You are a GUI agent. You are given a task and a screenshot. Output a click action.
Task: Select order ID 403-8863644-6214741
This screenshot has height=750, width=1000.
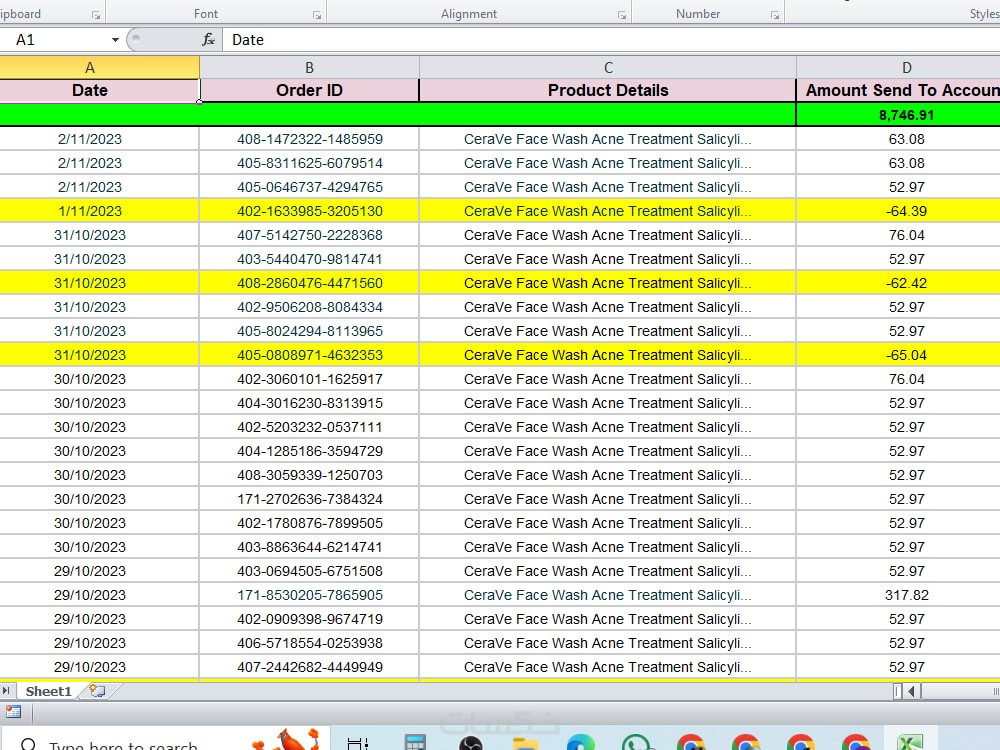pyautogui.click(x=309, y=547)
